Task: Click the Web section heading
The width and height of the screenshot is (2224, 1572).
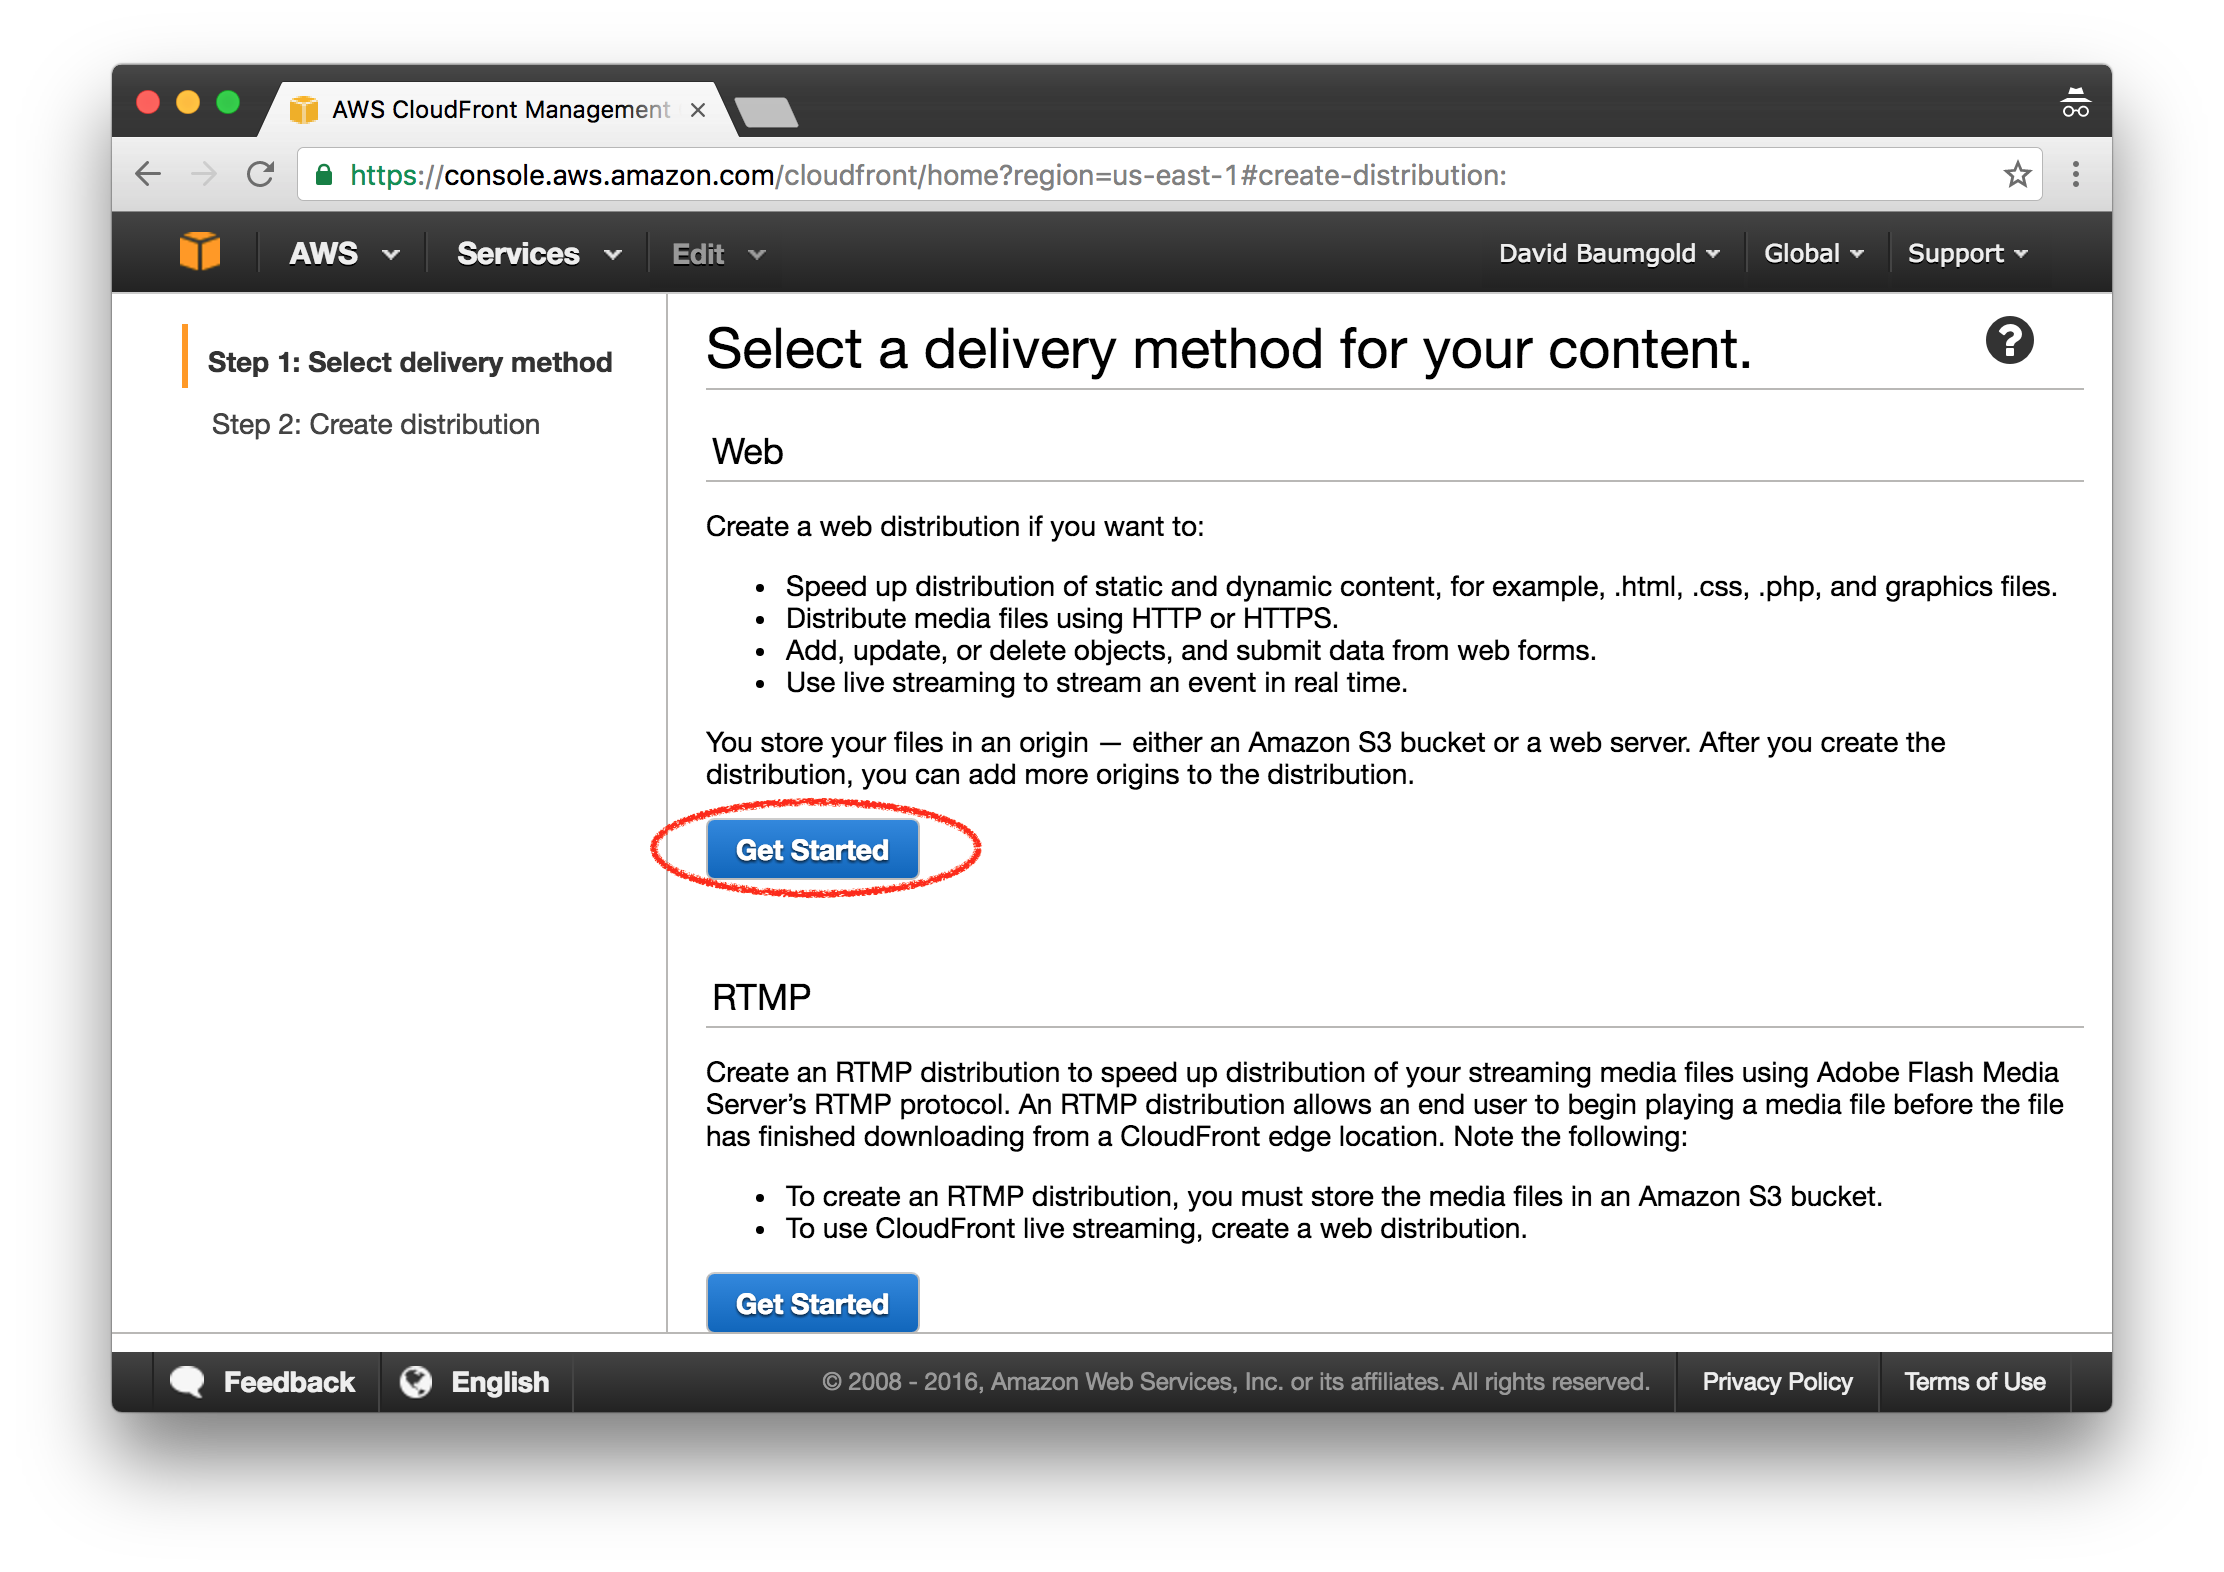Action: tap(747, 451)
